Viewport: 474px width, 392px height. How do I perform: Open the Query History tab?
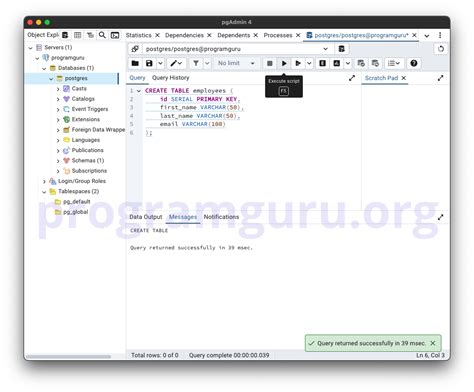tap(171, 78)
